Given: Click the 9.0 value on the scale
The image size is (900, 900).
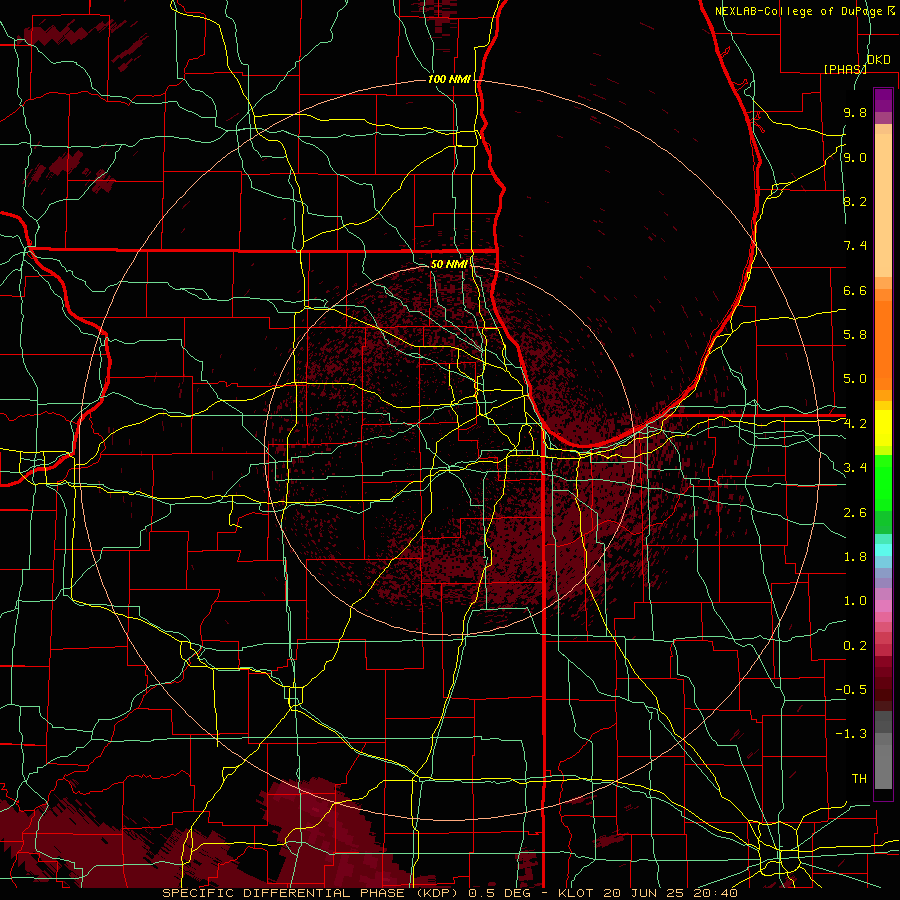Looking at the screenshot, I should pos(855,157).
